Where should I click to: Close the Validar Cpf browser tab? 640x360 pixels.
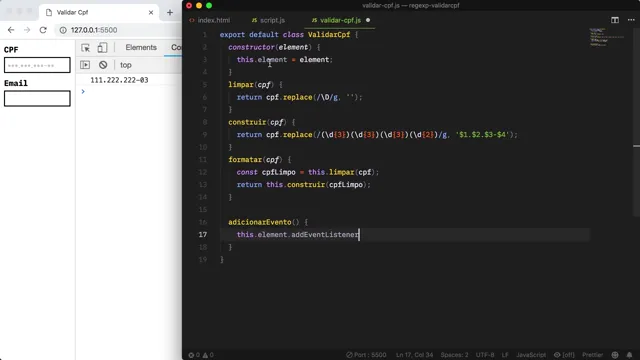coord(151,12)
